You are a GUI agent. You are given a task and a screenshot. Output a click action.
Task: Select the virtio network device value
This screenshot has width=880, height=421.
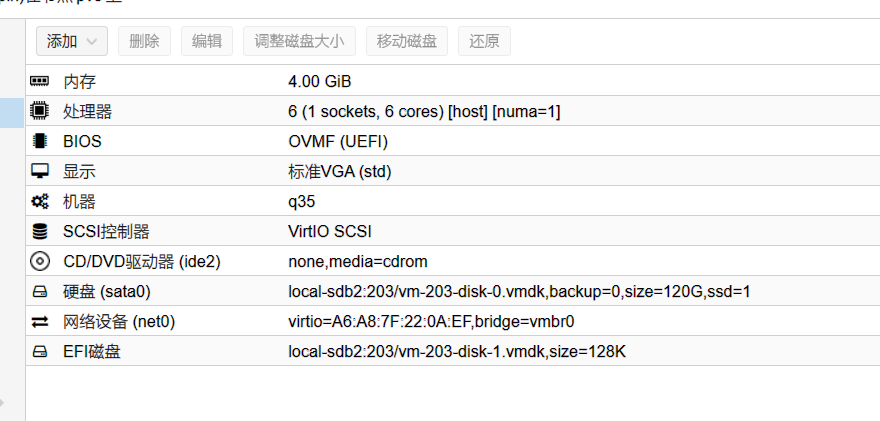[431, 321]
